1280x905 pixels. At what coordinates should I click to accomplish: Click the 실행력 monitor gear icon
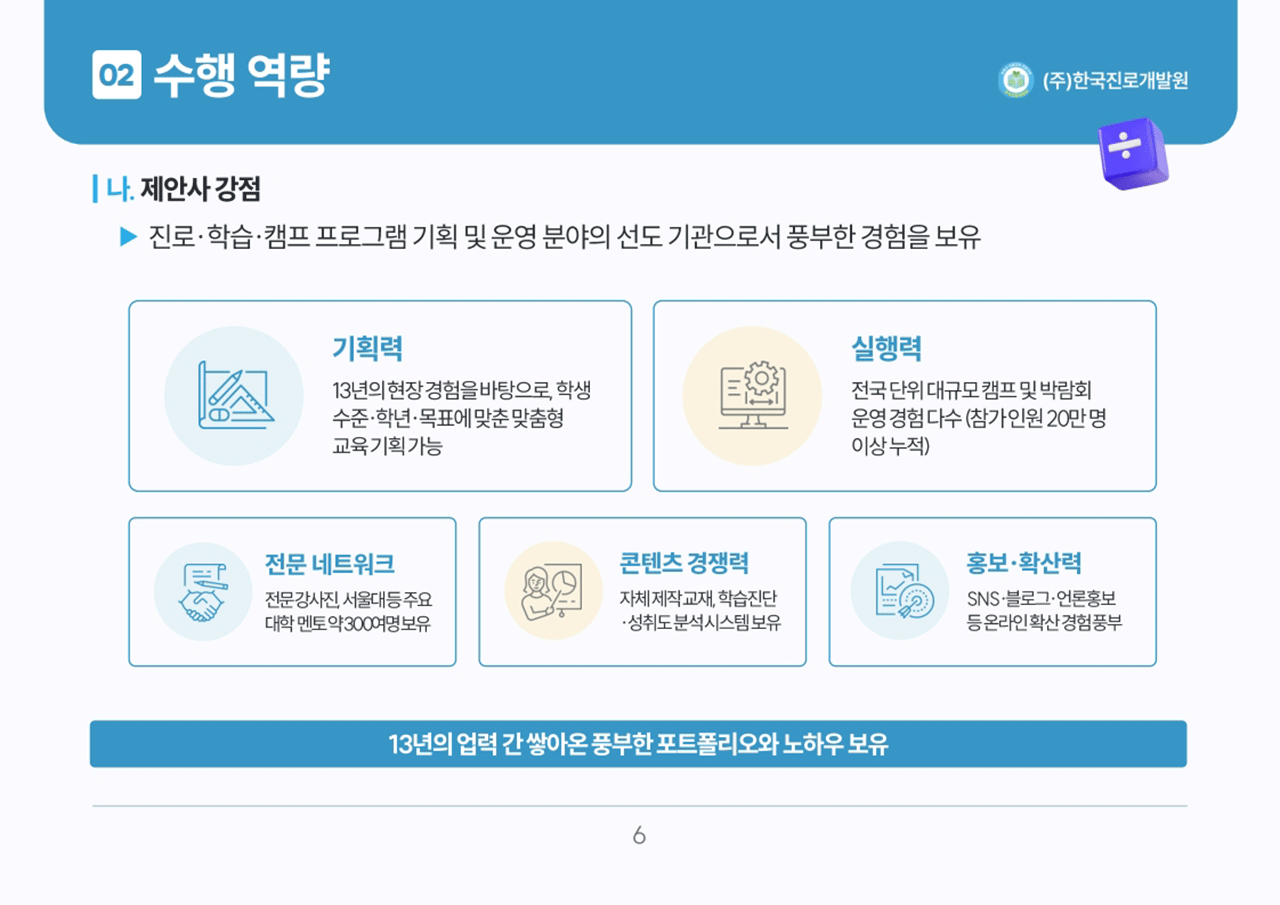(752, 396)
